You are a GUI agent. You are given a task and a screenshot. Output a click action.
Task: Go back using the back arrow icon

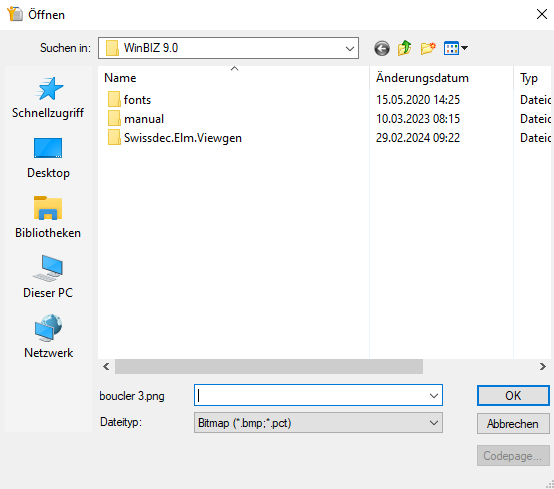tap(382, 48)
